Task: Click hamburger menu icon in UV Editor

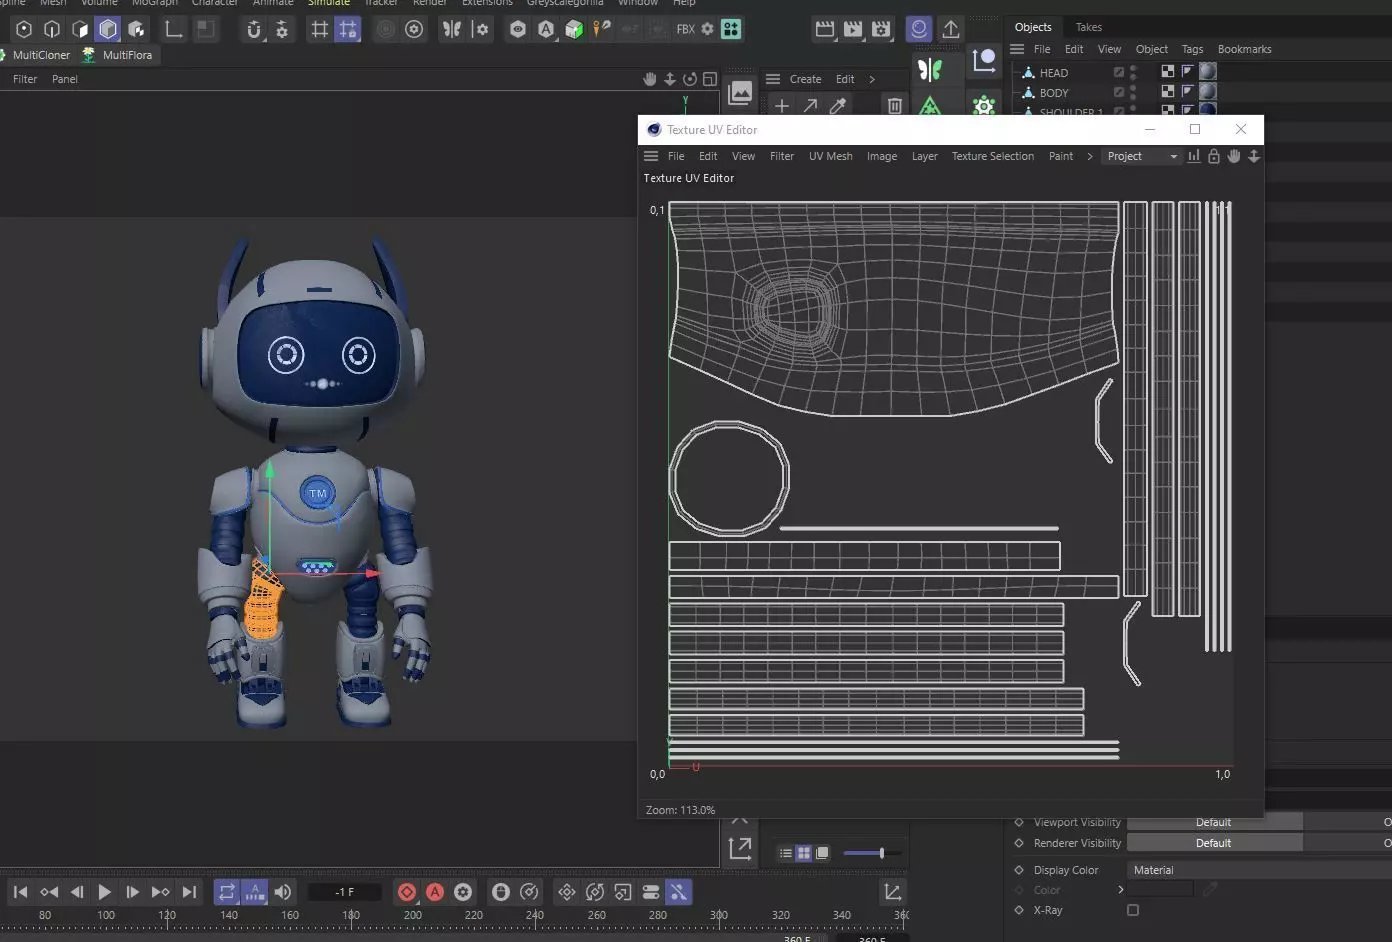Action: click(x=651, y=156)
